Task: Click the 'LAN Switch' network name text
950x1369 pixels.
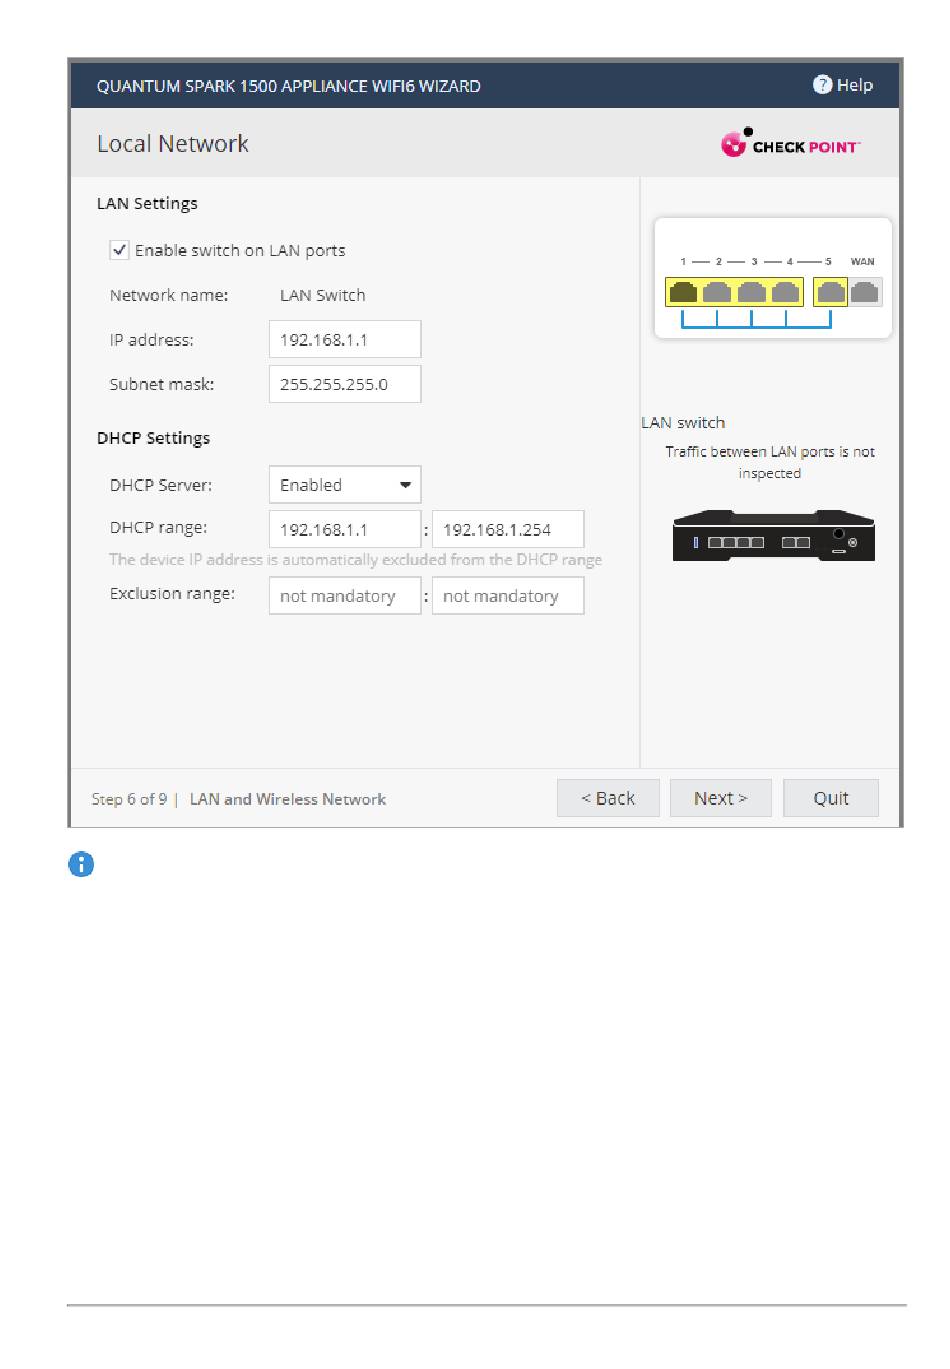Action: click(323, 295)
